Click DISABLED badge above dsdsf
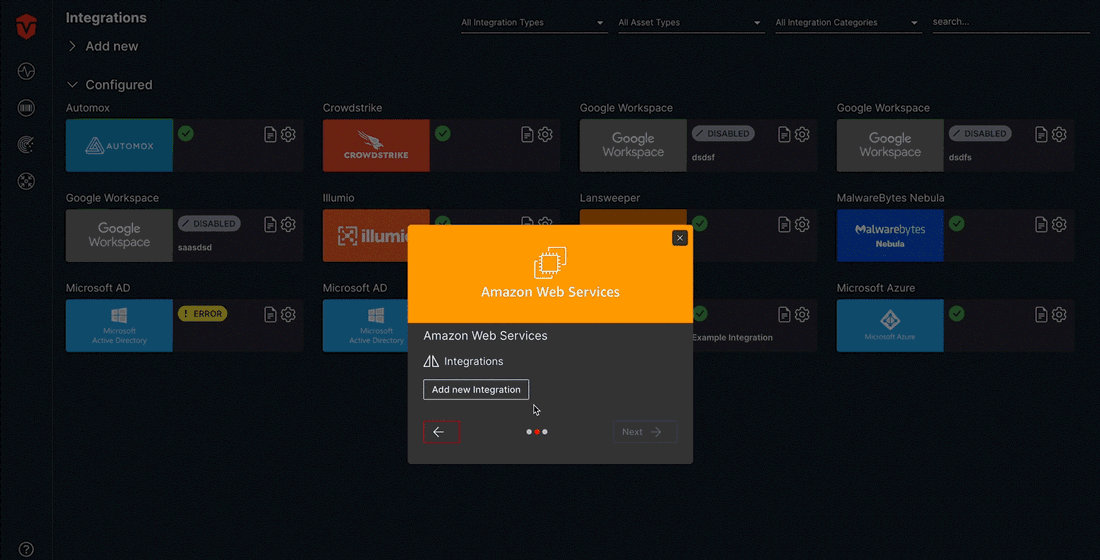Viewport: 1100px width, 560px height. (x=723, y=133)
